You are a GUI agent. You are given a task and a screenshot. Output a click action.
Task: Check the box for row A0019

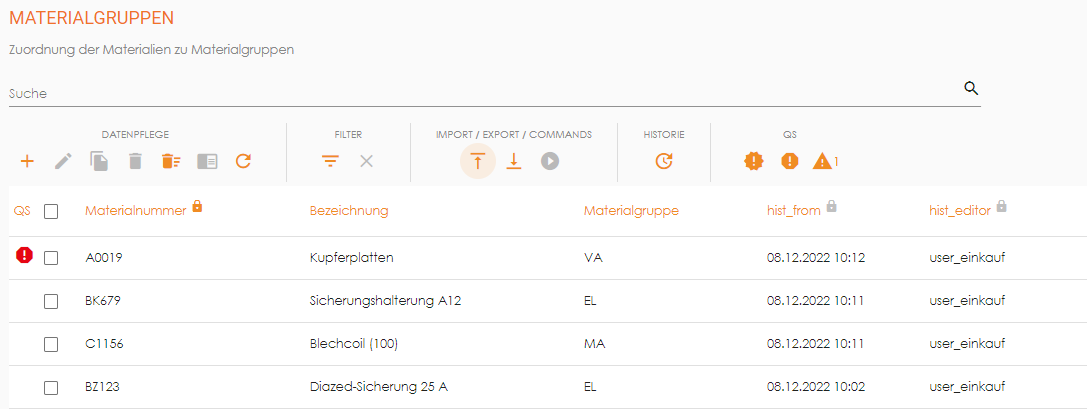pos(51,258)
